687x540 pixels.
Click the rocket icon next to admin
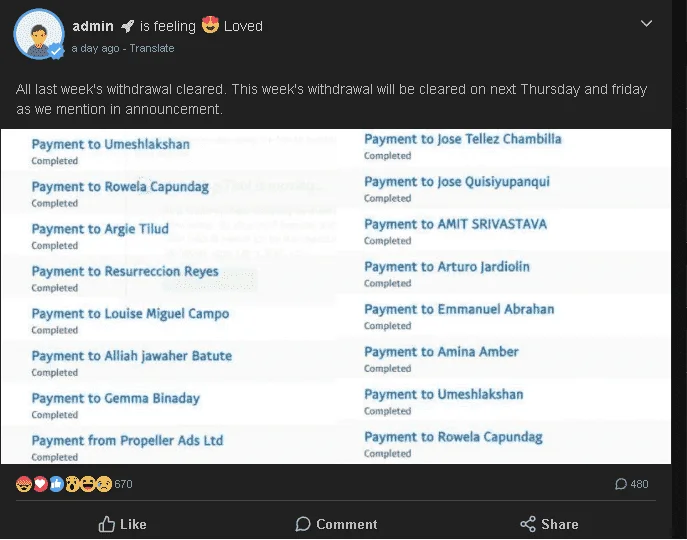tap(127, 26)
